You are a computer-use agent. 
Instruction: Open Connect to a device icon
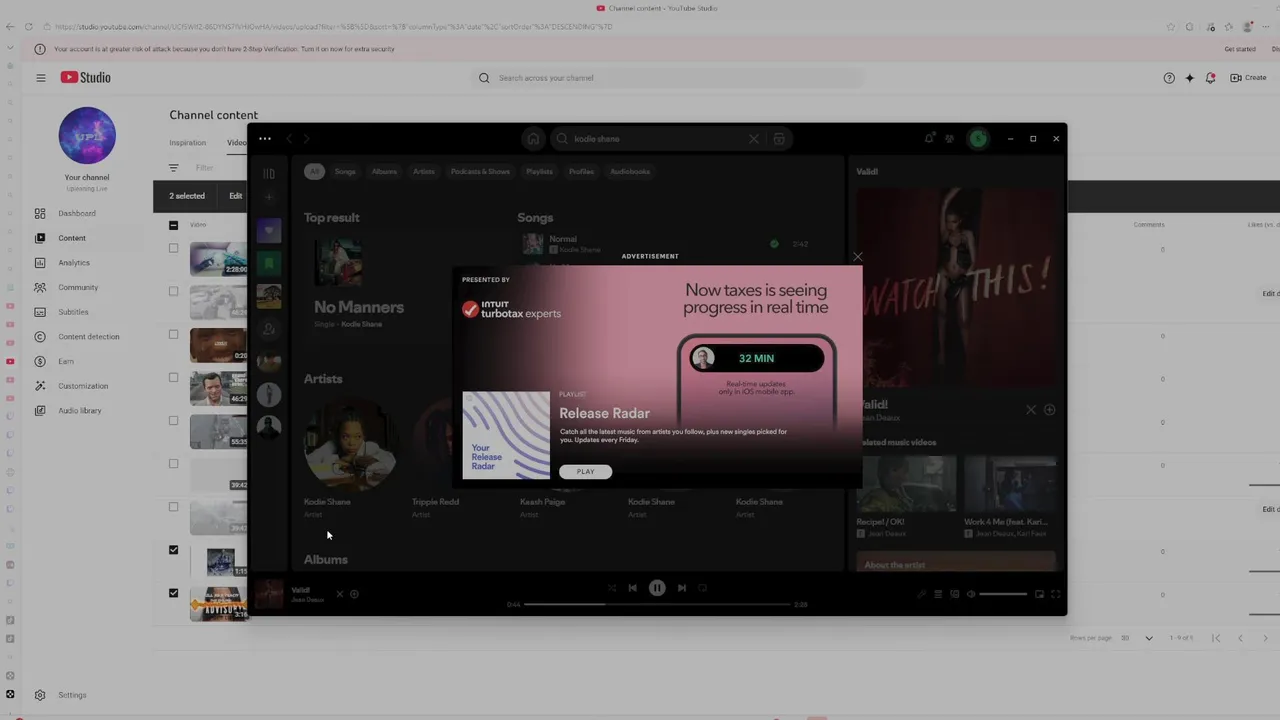point(954,594)
